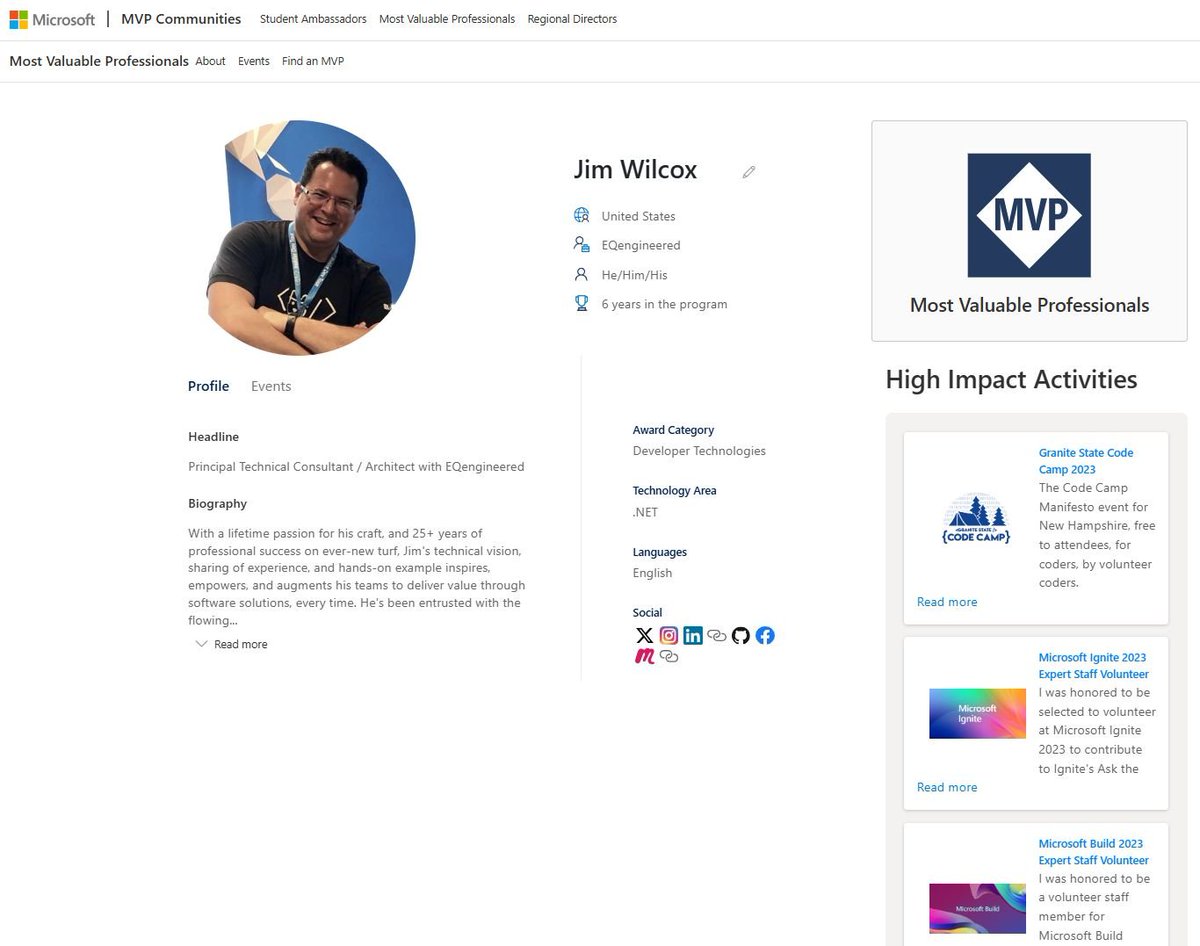This screenshot has width=1200, height=946.
Task: Read more about Microsoft Ignite 2023 volunteering
Action: 946,787
